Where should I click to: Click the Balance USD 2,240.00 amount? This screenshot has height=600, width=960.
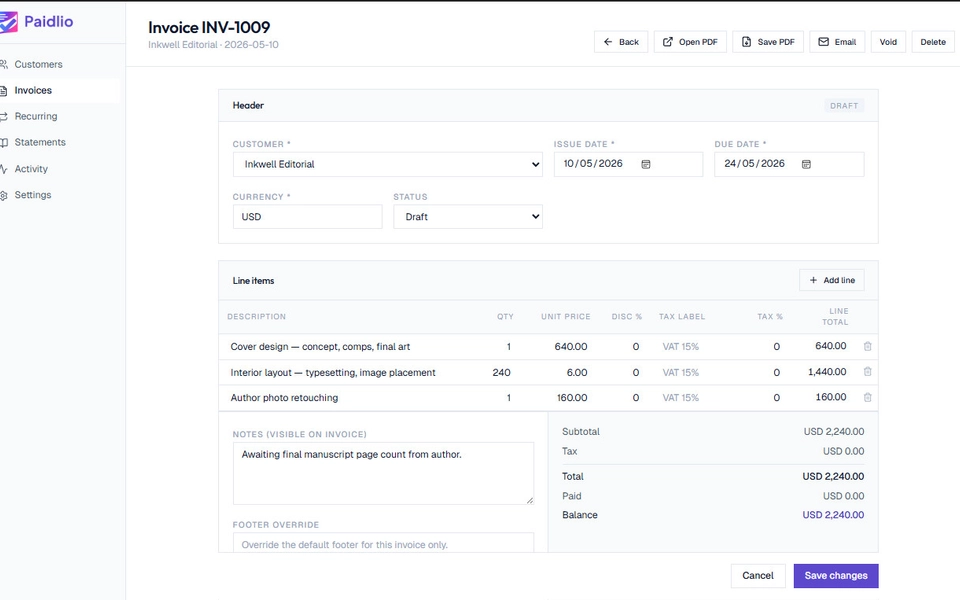833,515
